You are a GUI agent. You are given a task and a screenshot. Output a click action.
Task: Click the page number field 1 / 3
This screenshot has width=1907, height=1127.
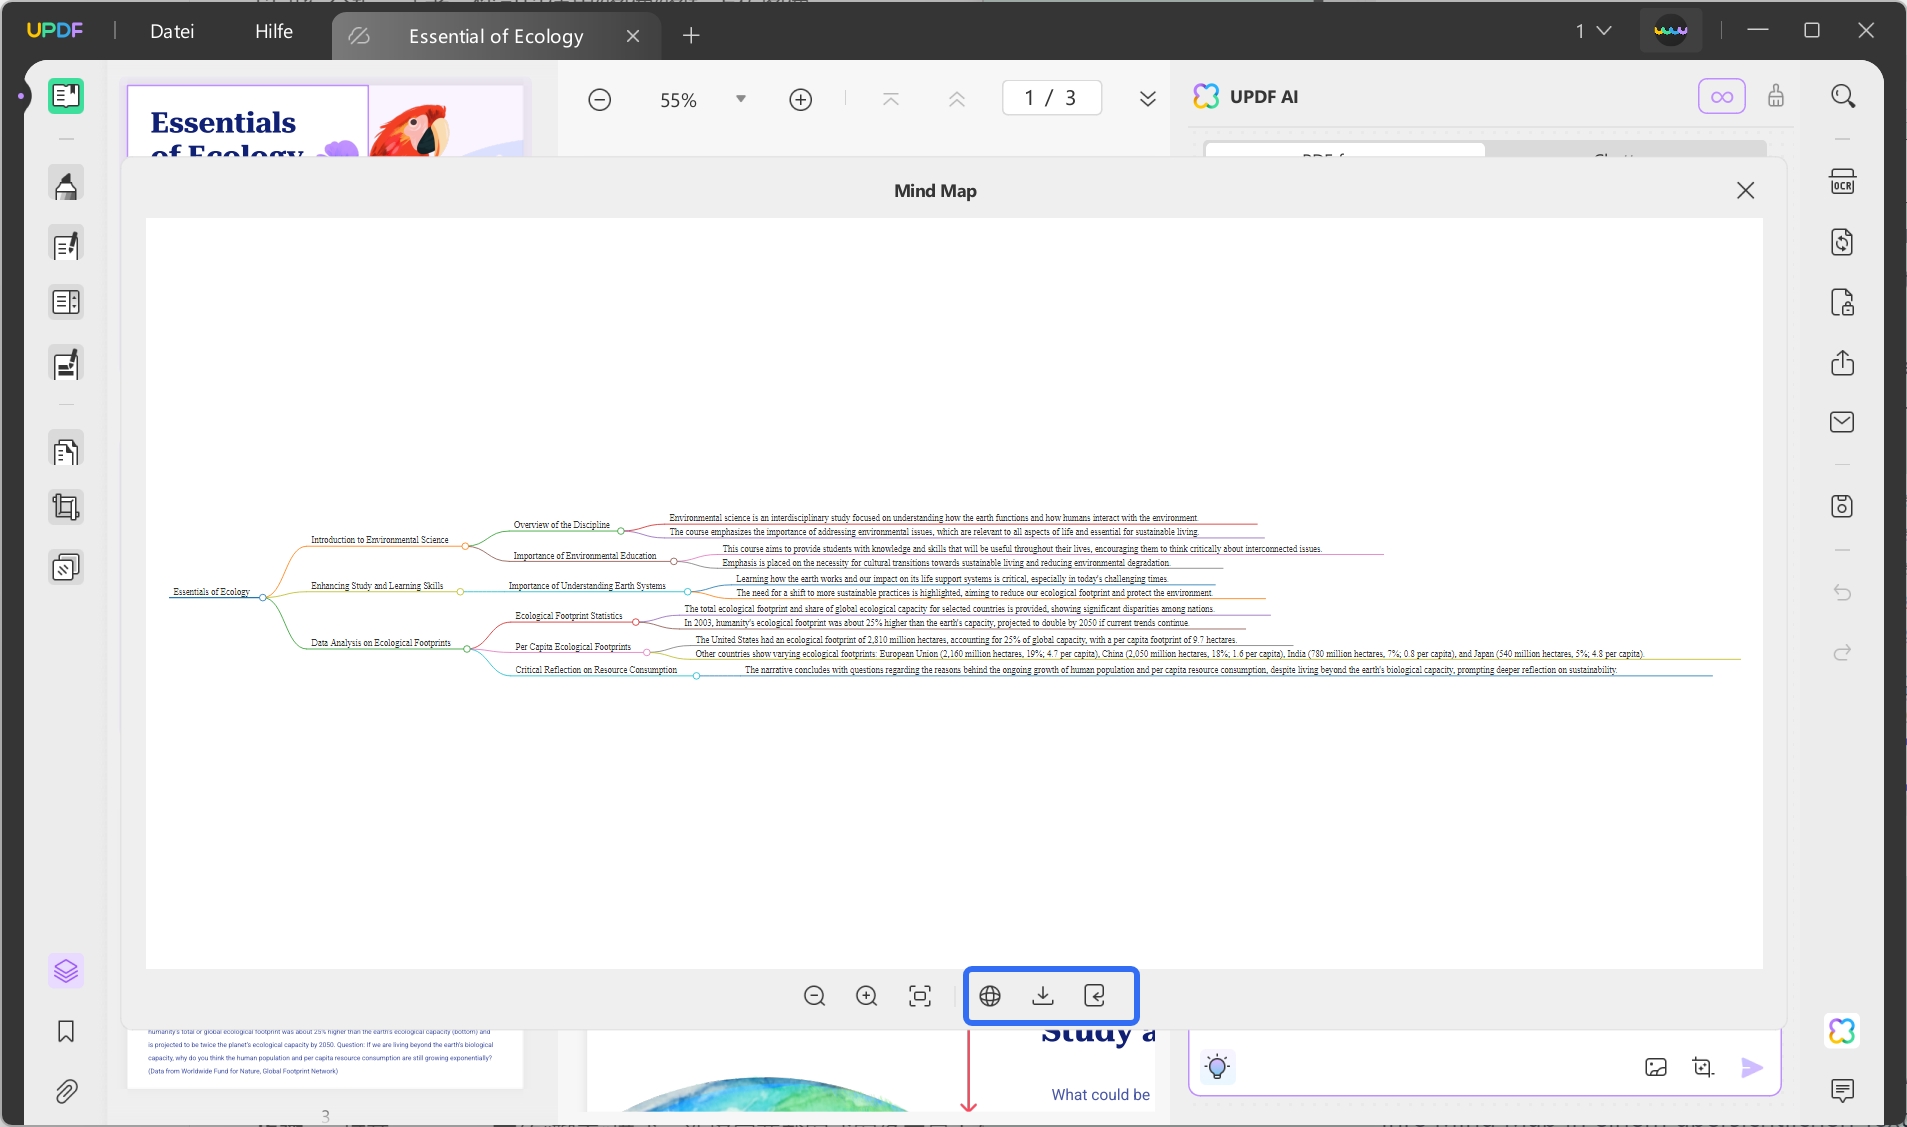[x=1051, y=98]
